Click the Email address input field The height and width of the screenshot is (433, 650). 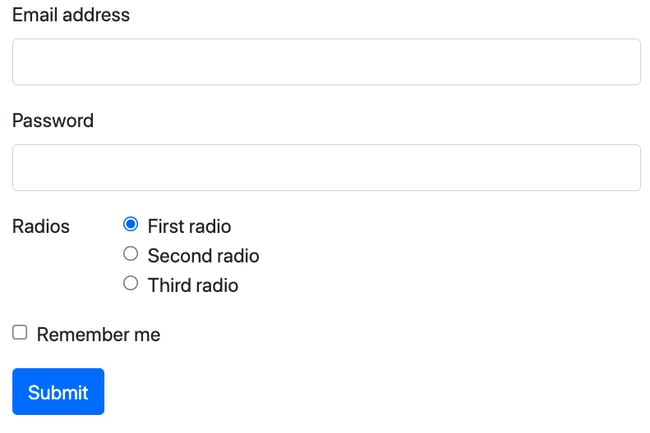point(326,62)
